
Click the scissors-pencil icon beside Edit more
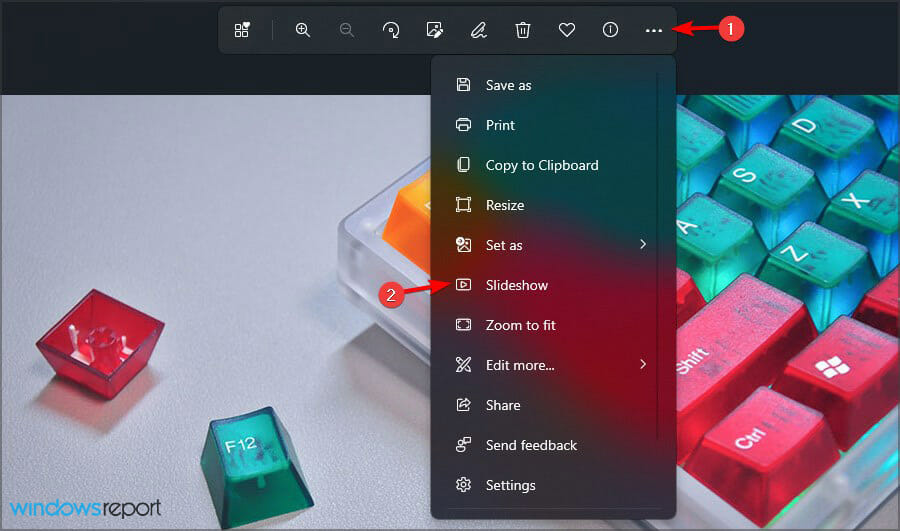click(x=463, y=365)
